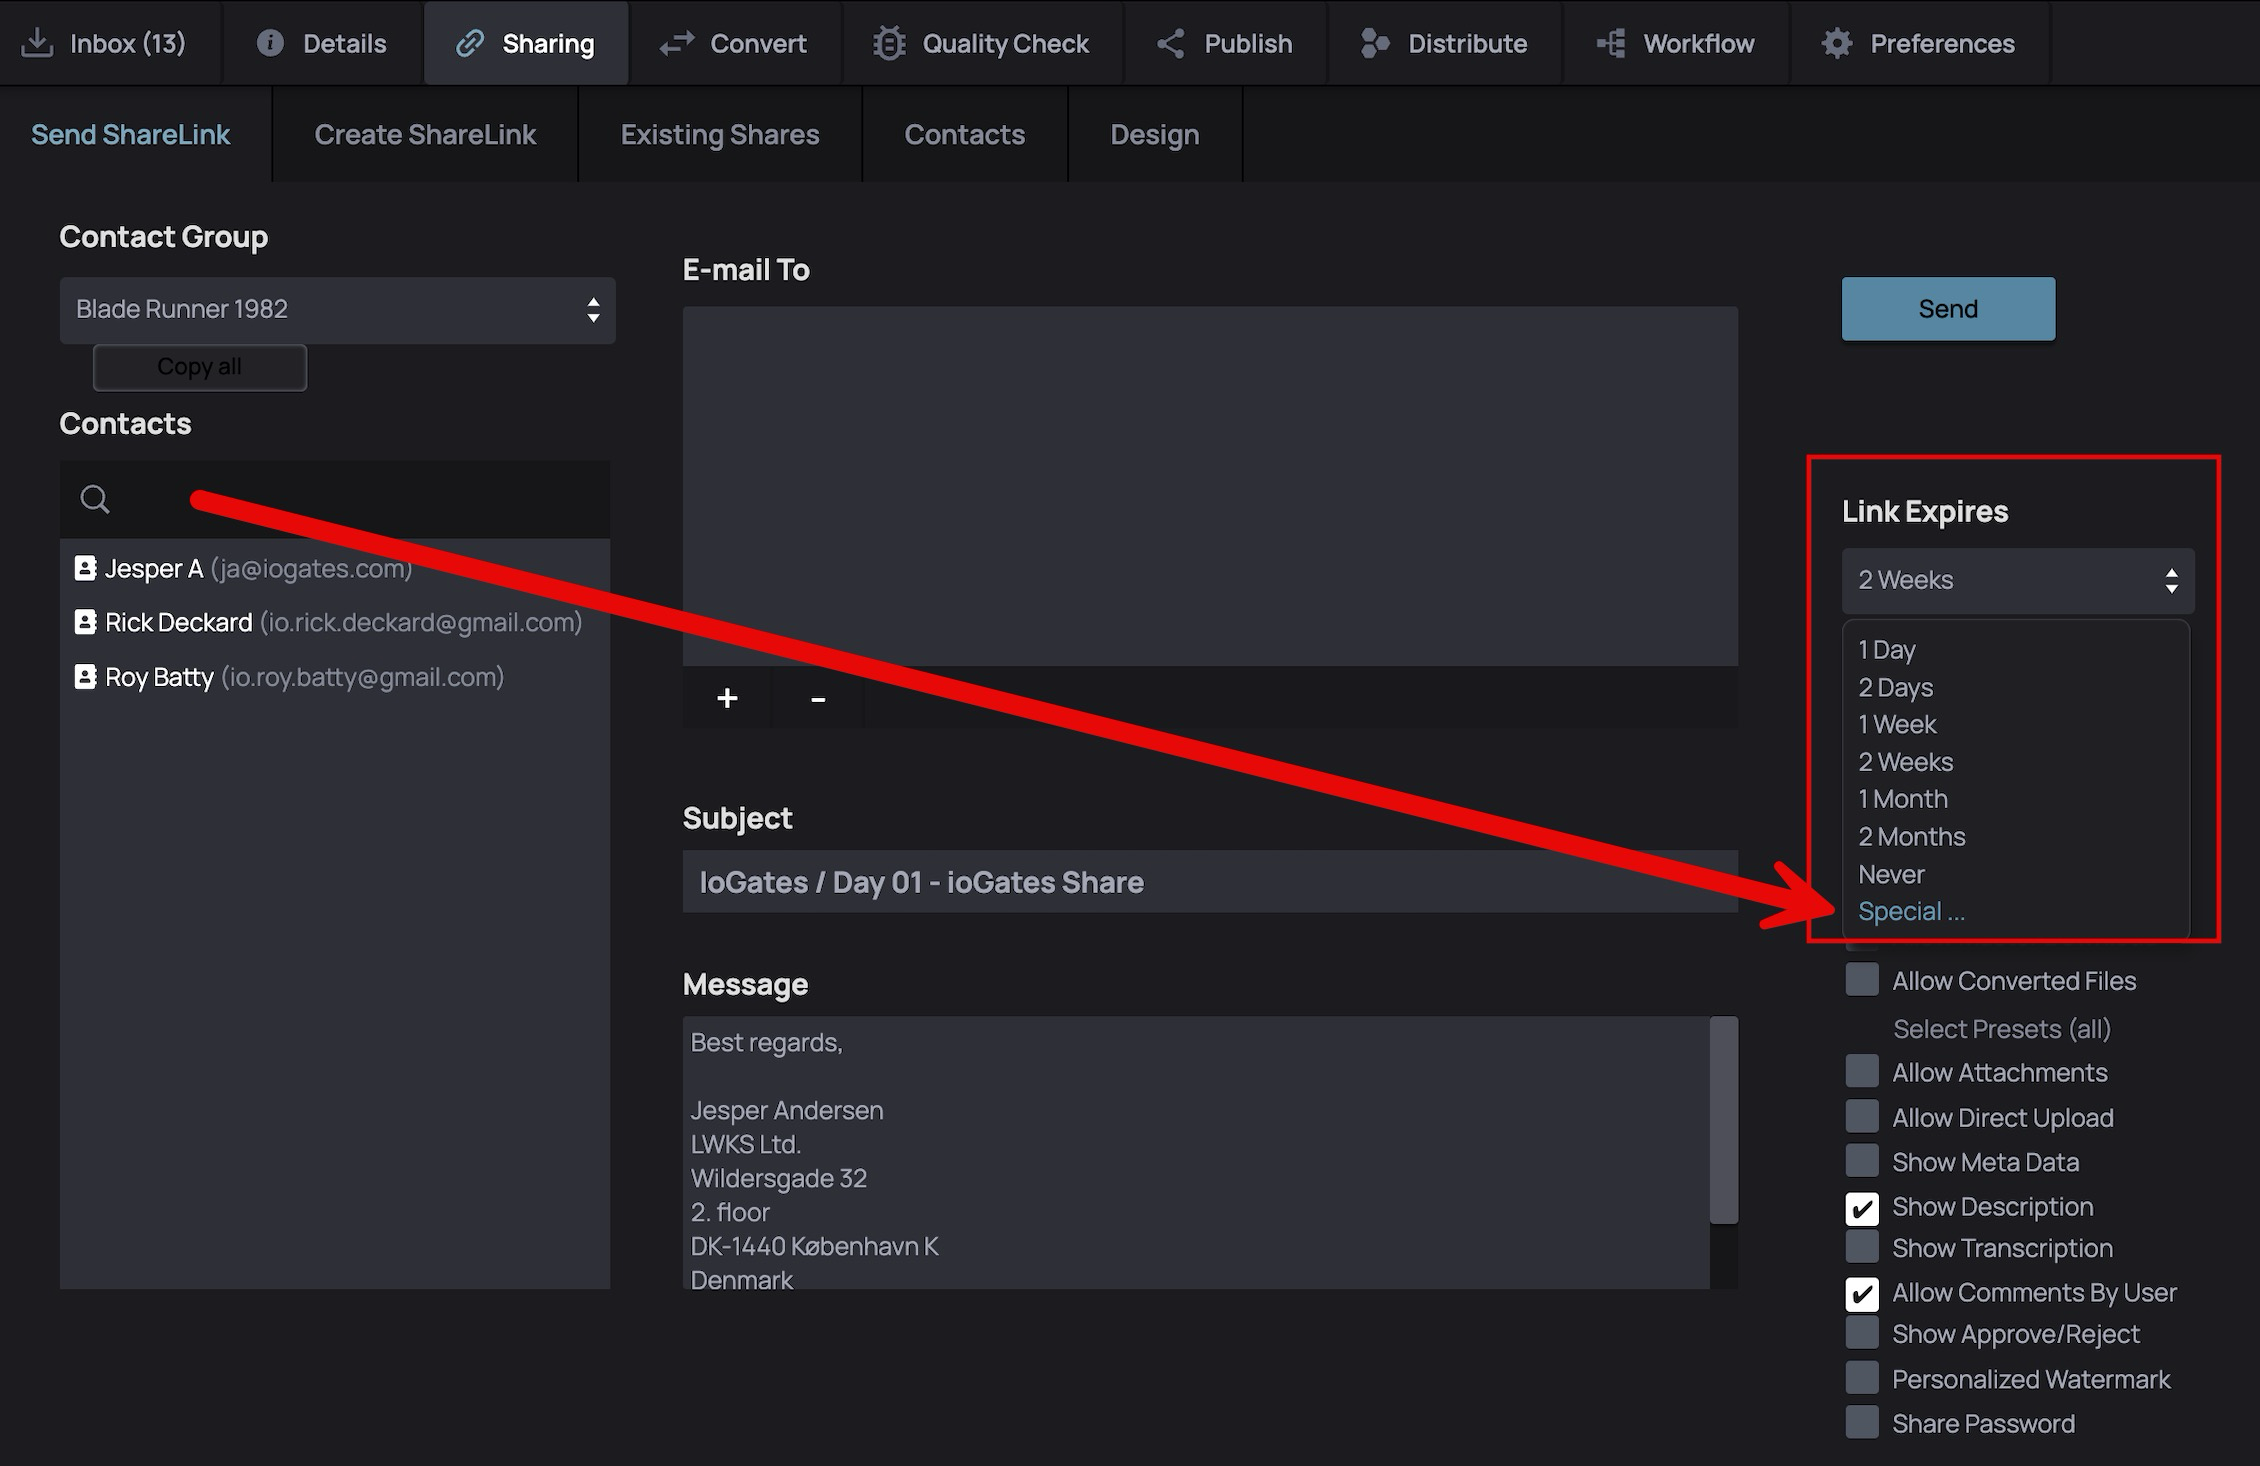Click the Message box scrollbar thumb
Viewport: 2260px width, 1466px height.
tap(1723, 1120)
